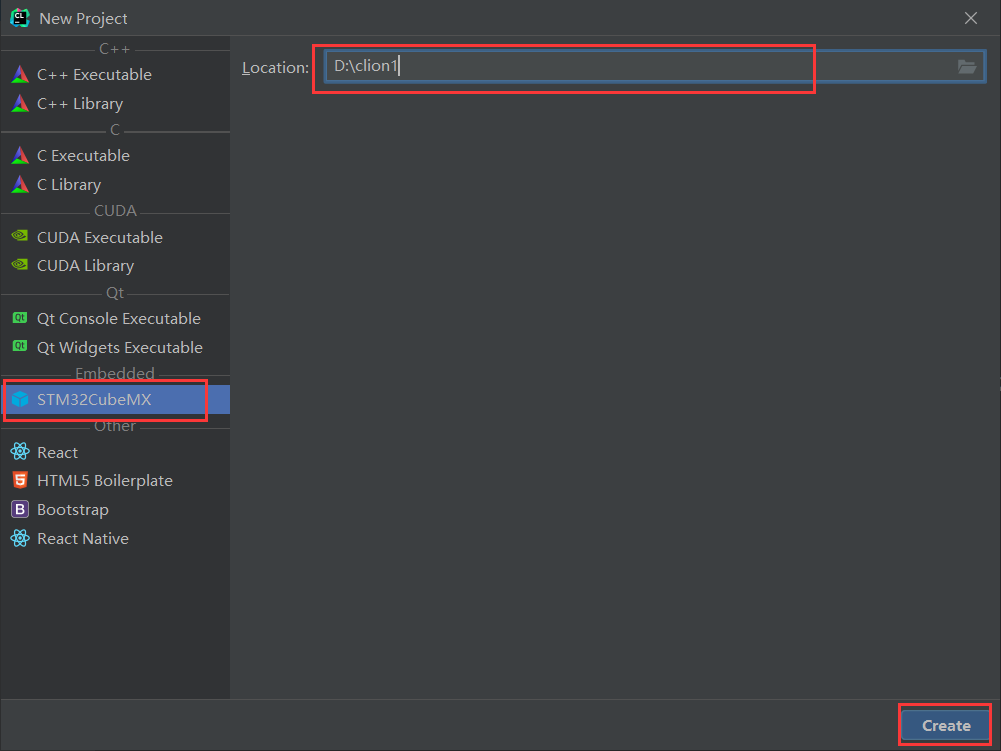Choose HTML5 Boilerplate template

(x=116, y=480)
